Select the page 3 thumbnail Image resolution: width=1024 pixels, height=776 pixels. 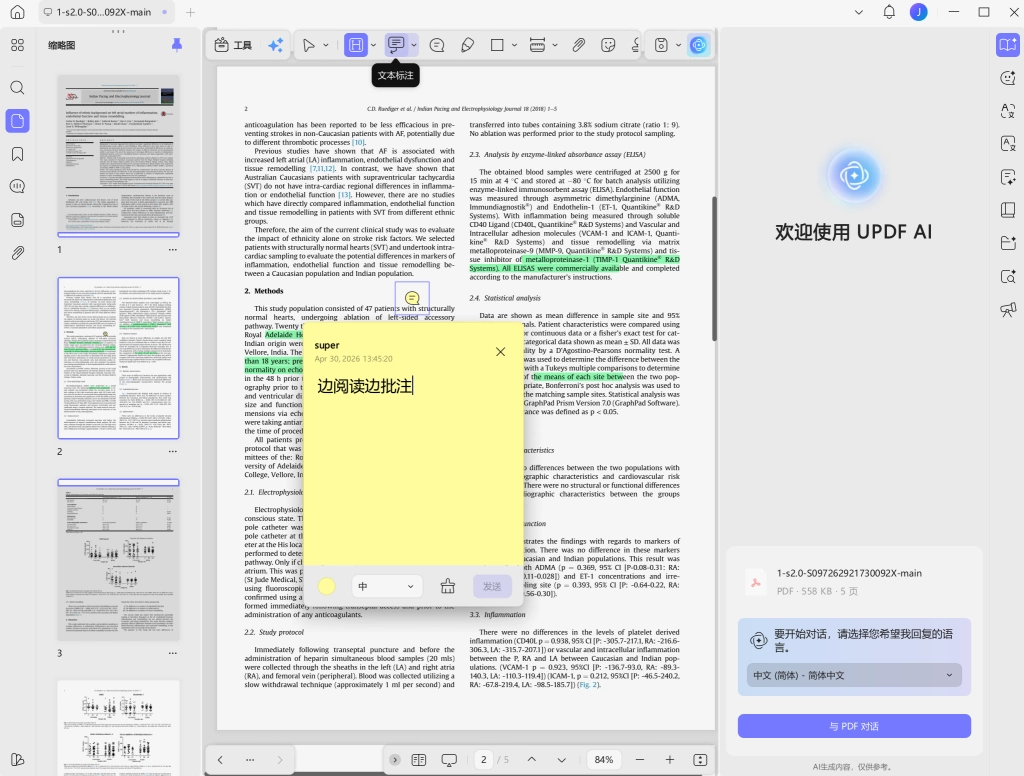[118, 560]
